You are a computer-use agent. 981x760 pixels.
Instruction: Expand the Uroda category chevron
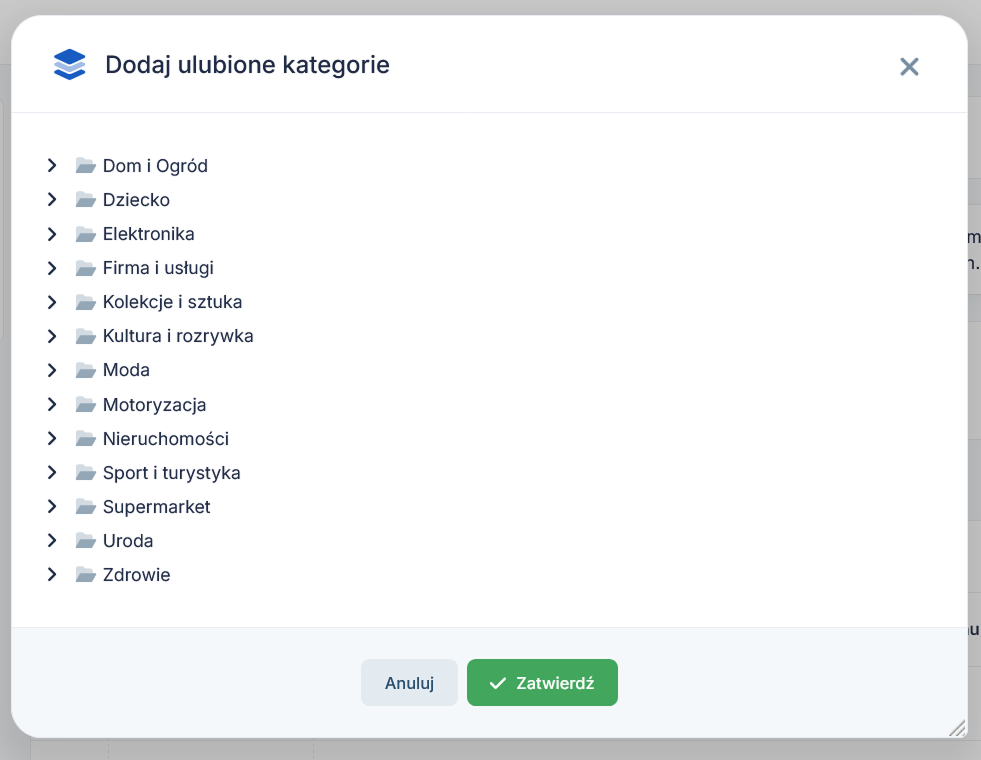click(x=52, y=540)
